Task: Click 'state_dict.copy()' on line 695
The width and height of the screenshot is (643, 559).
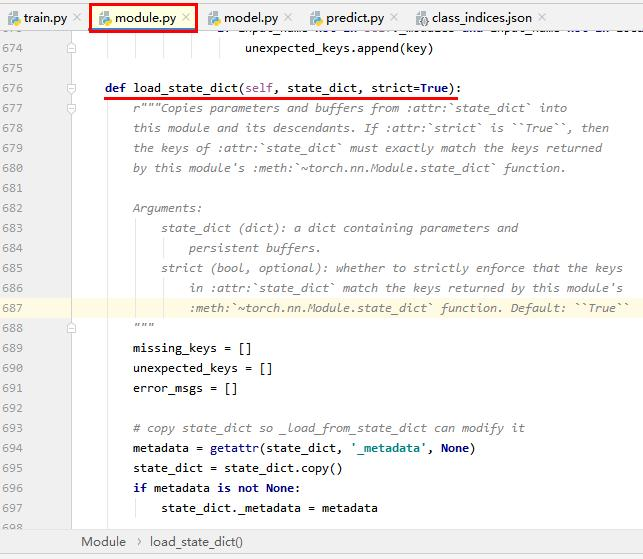Action: pos(283,468)
